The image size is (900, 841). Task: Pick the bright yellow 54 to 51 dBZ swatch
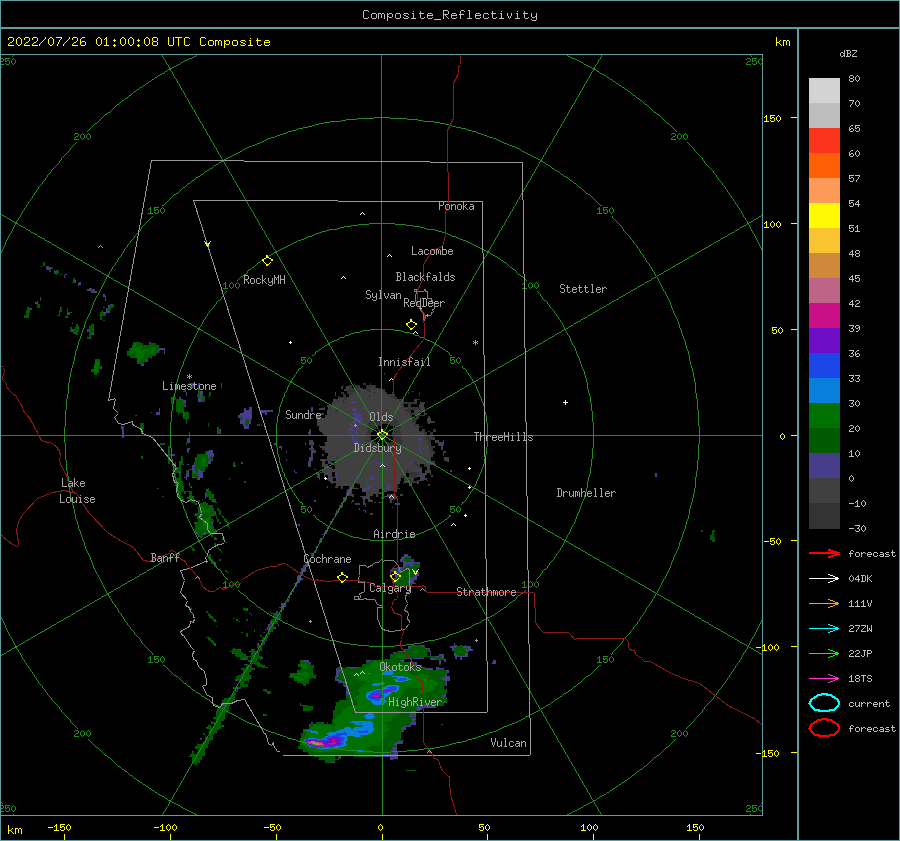tap(824, 215)
